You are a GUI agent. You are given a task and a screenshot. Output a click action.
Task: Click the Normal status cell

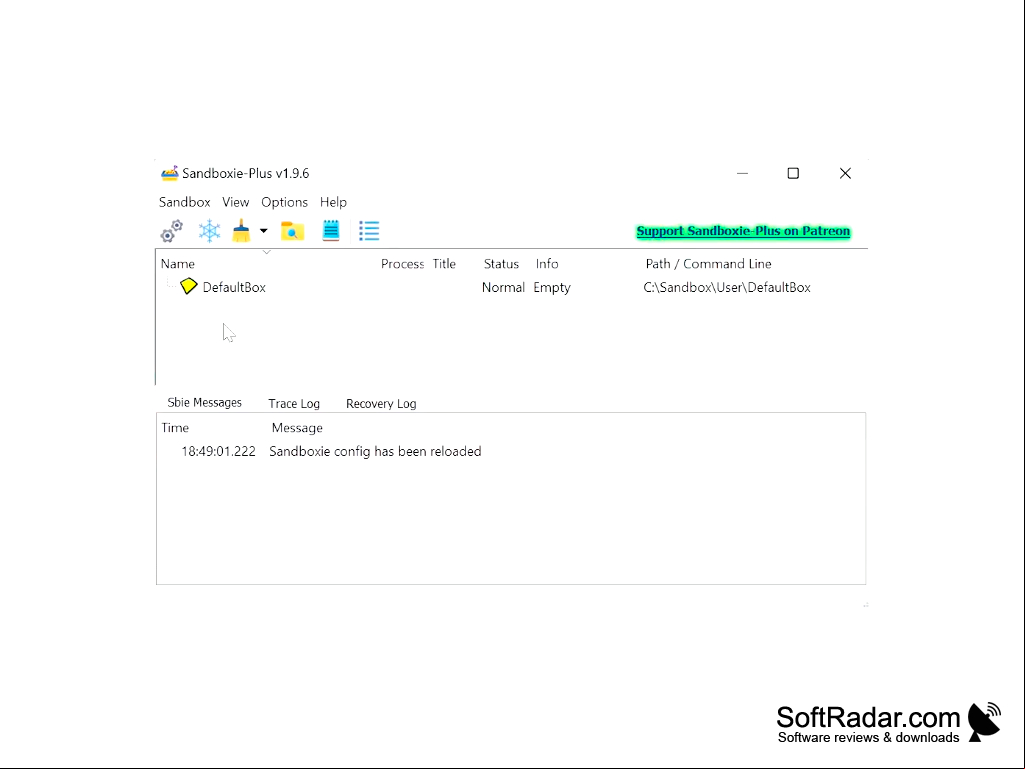(503, 287)
